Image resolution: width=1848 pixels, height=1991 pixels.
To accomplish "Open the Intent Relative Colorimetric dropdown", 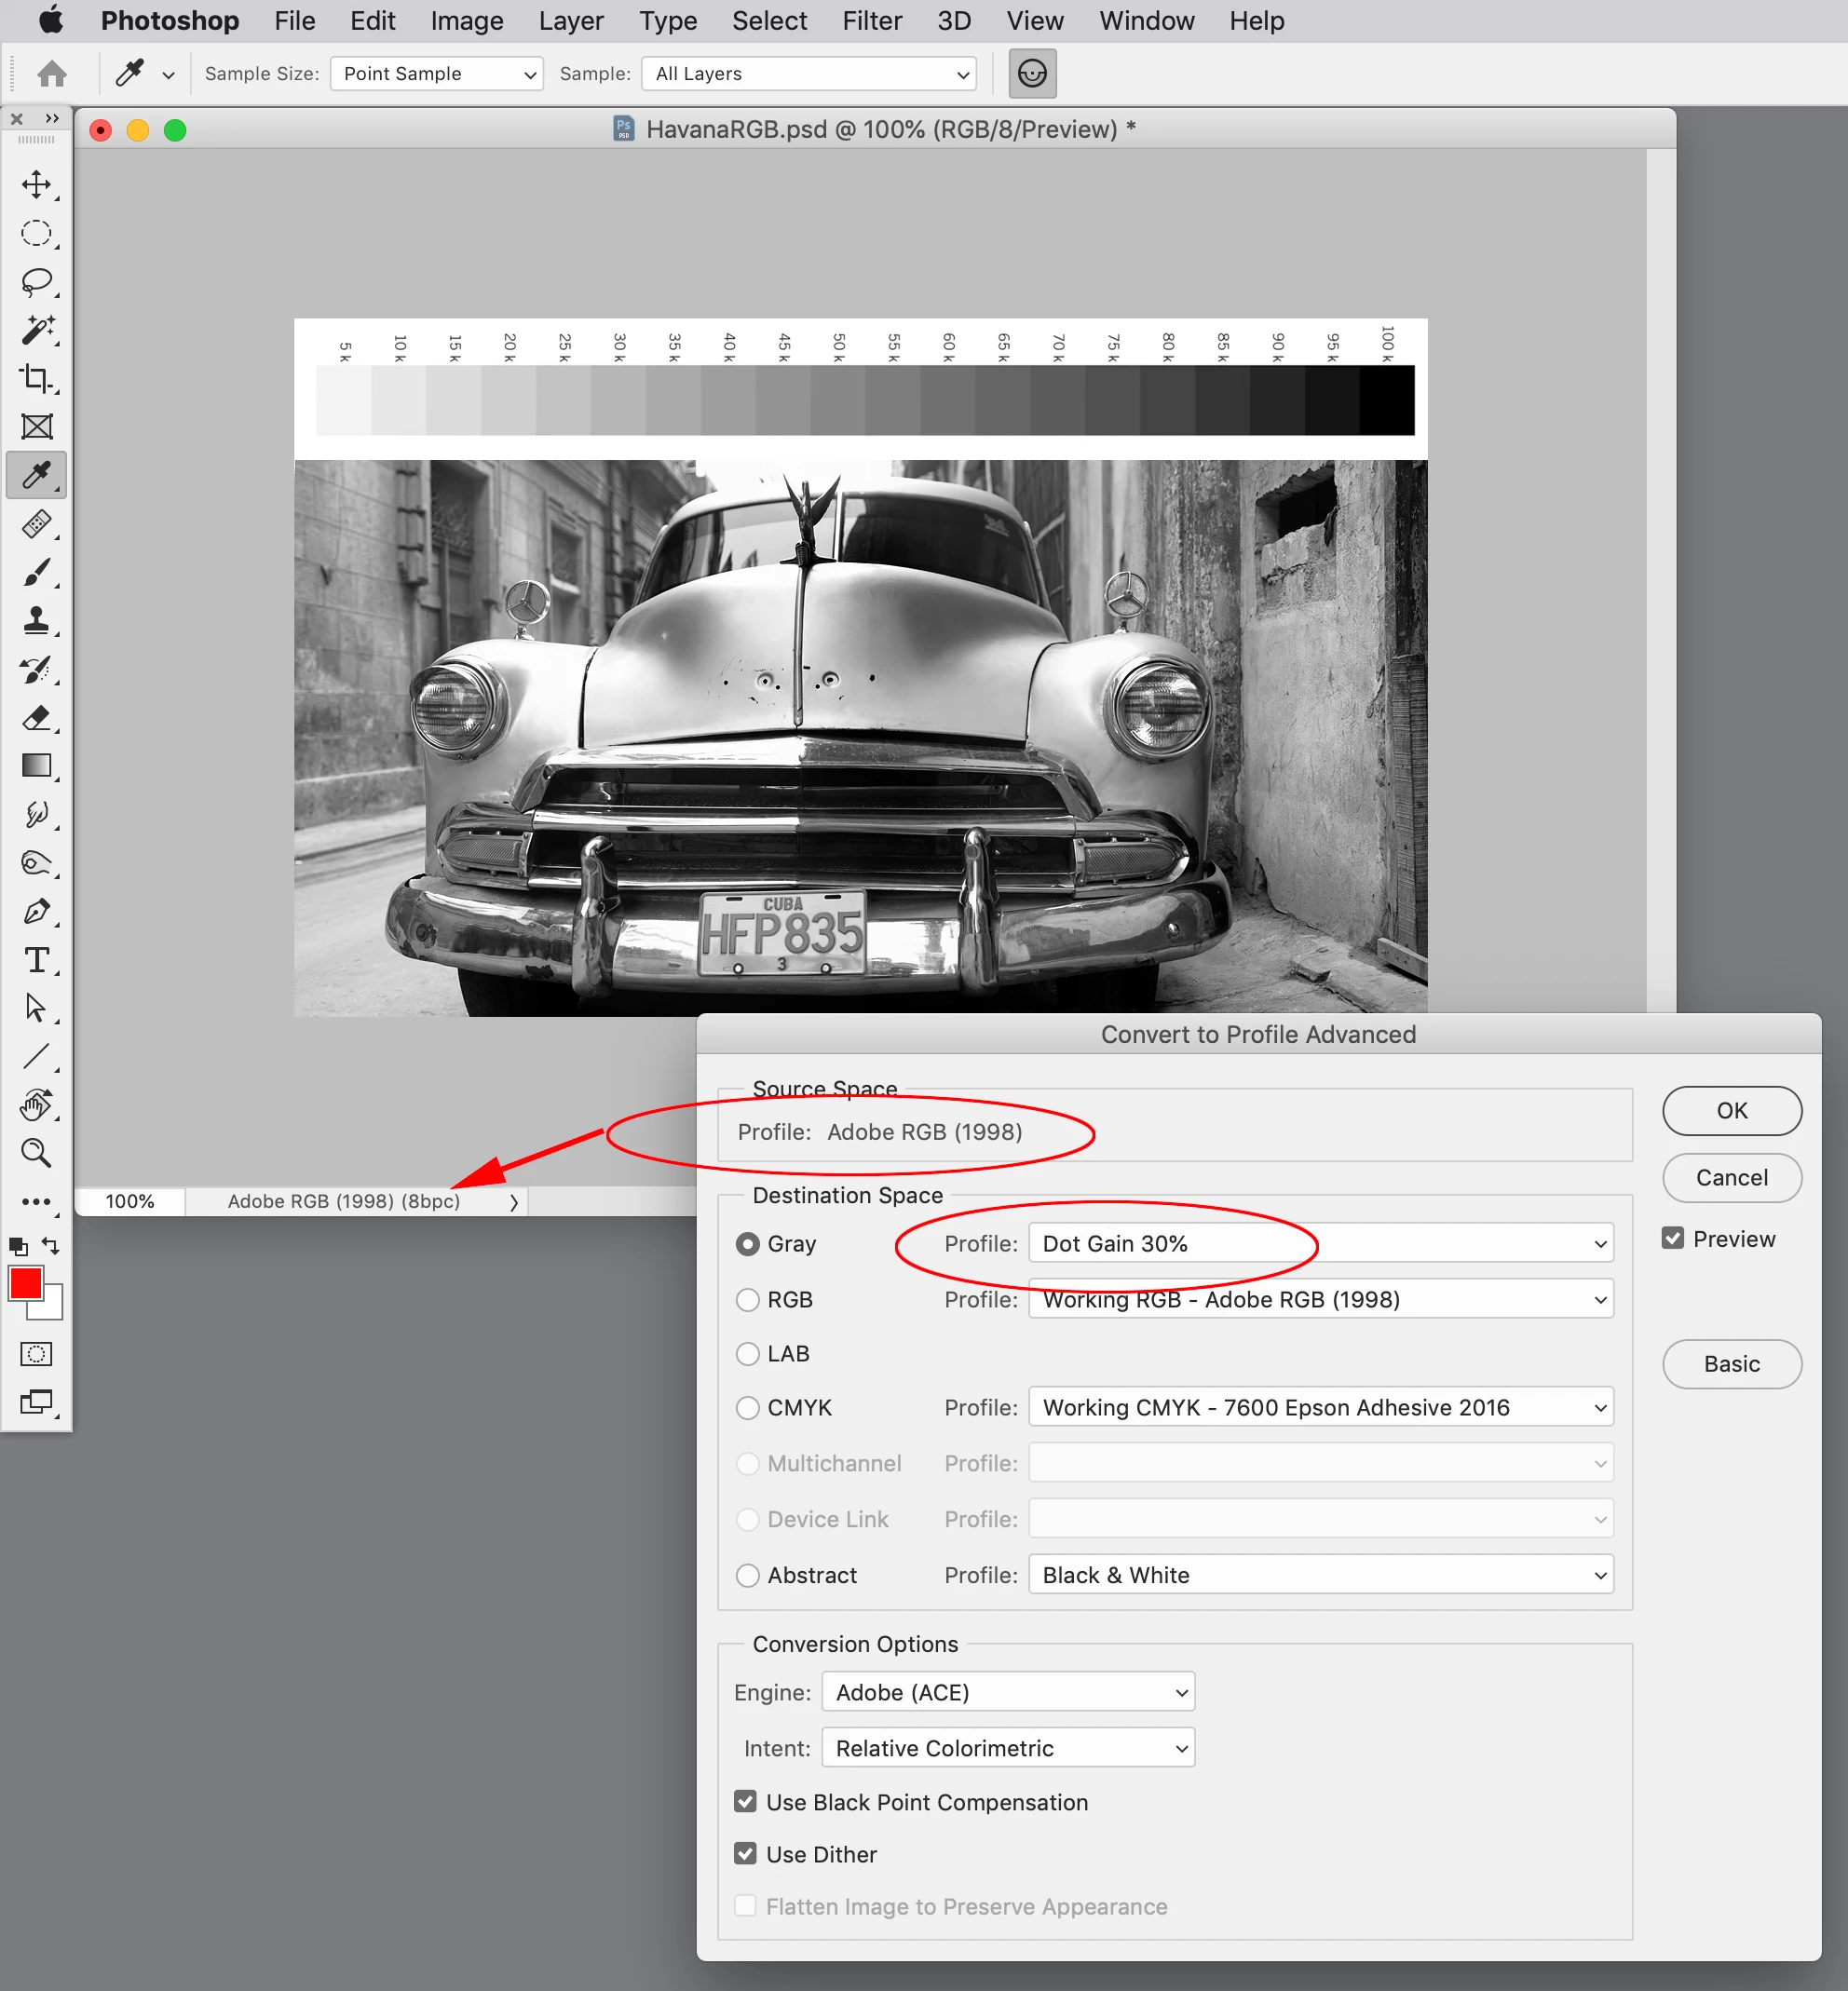I will 1007,1747.
